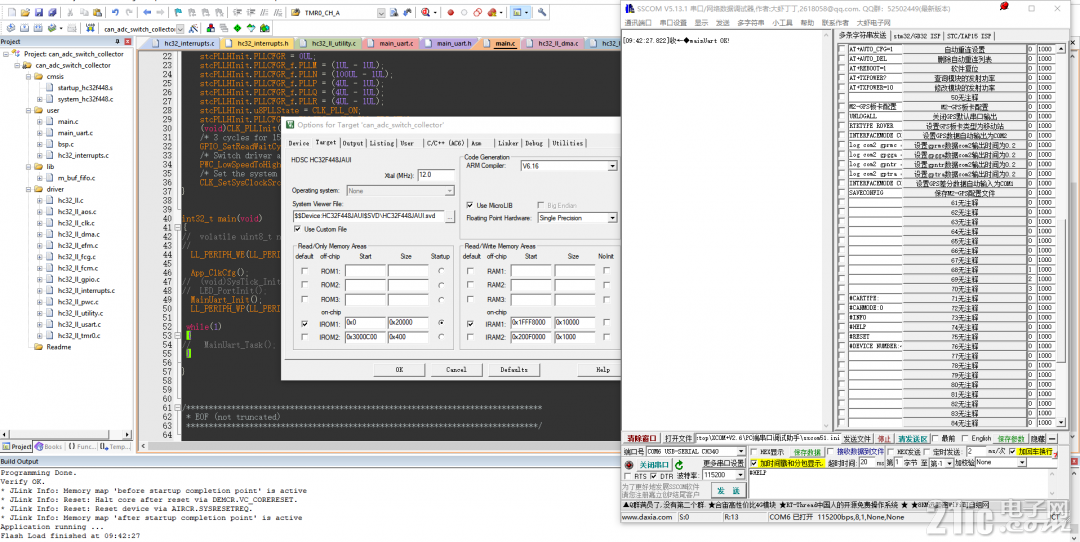Uncheck the IRAM1 default checkbox
1080x542 pixels.
click(470, 322)
